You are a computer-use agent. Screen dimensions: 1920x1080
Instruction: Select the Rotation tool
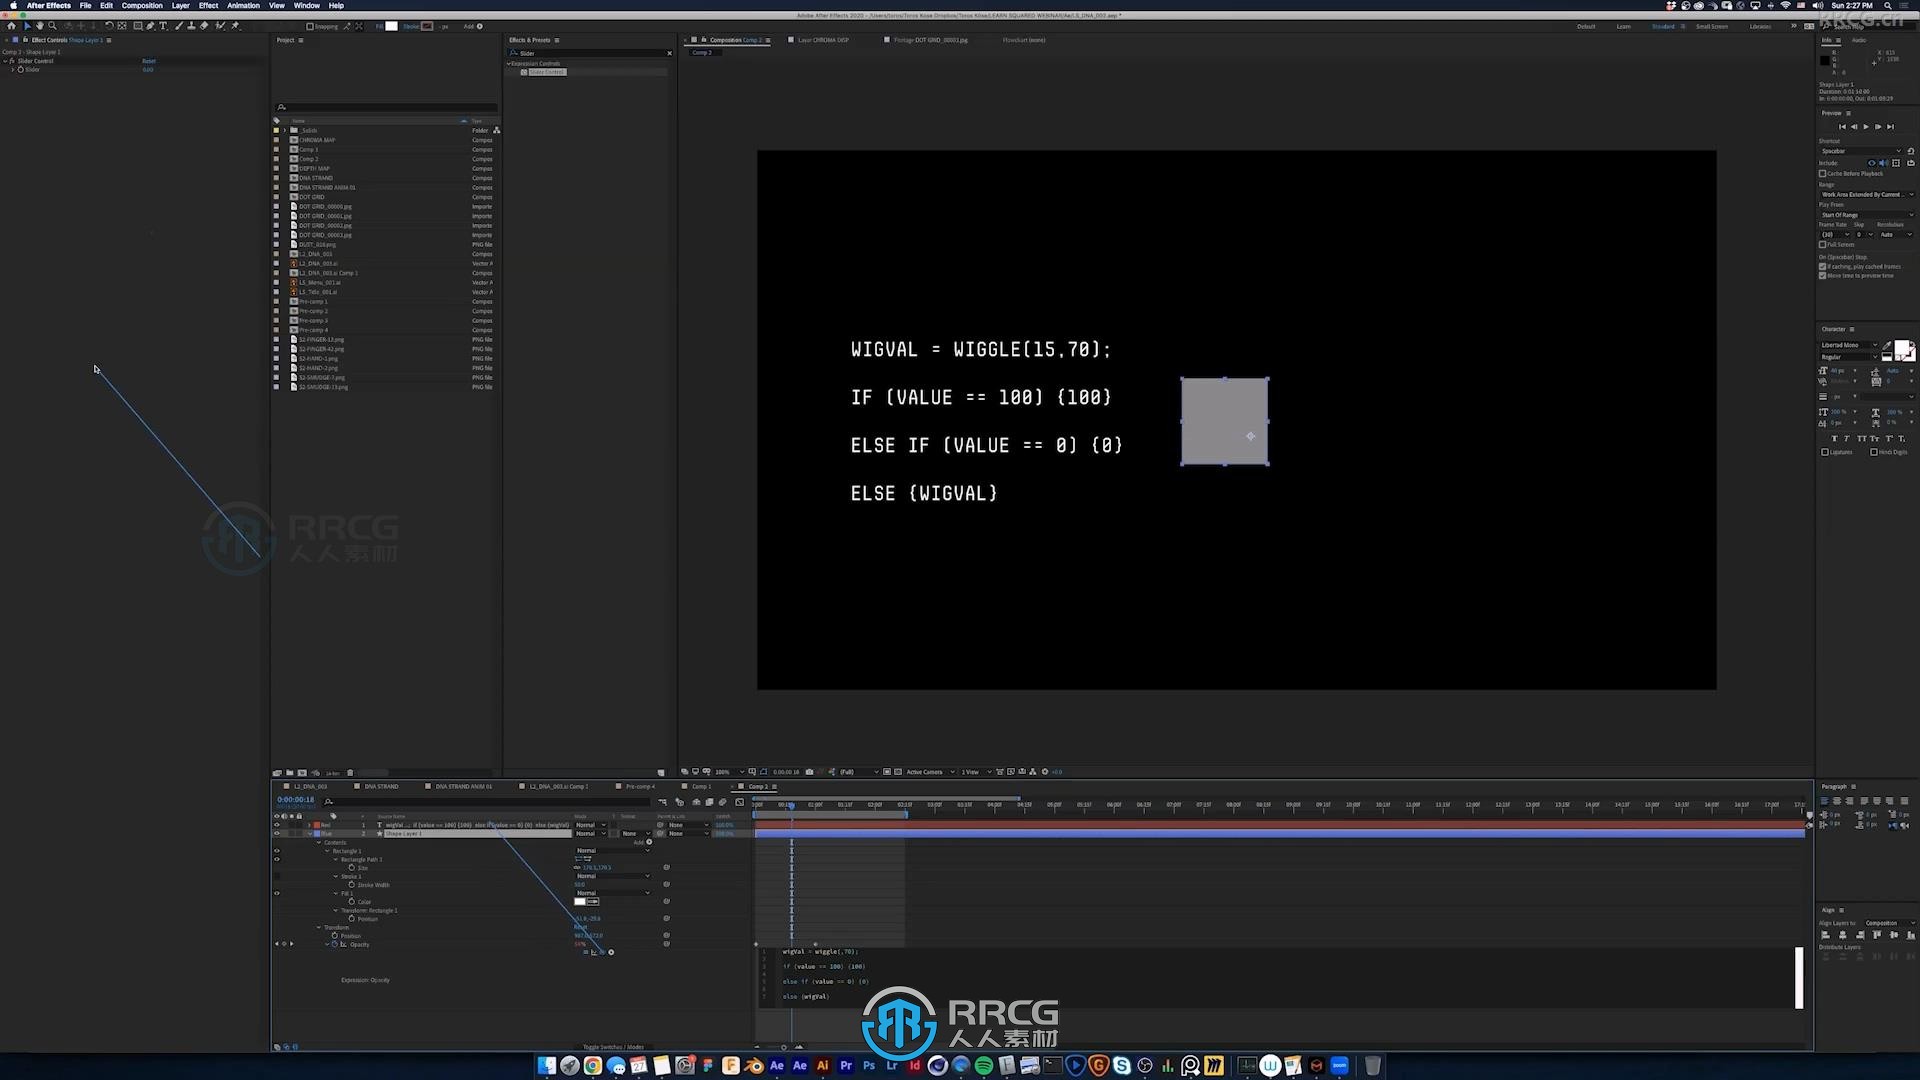pos(109,26)
